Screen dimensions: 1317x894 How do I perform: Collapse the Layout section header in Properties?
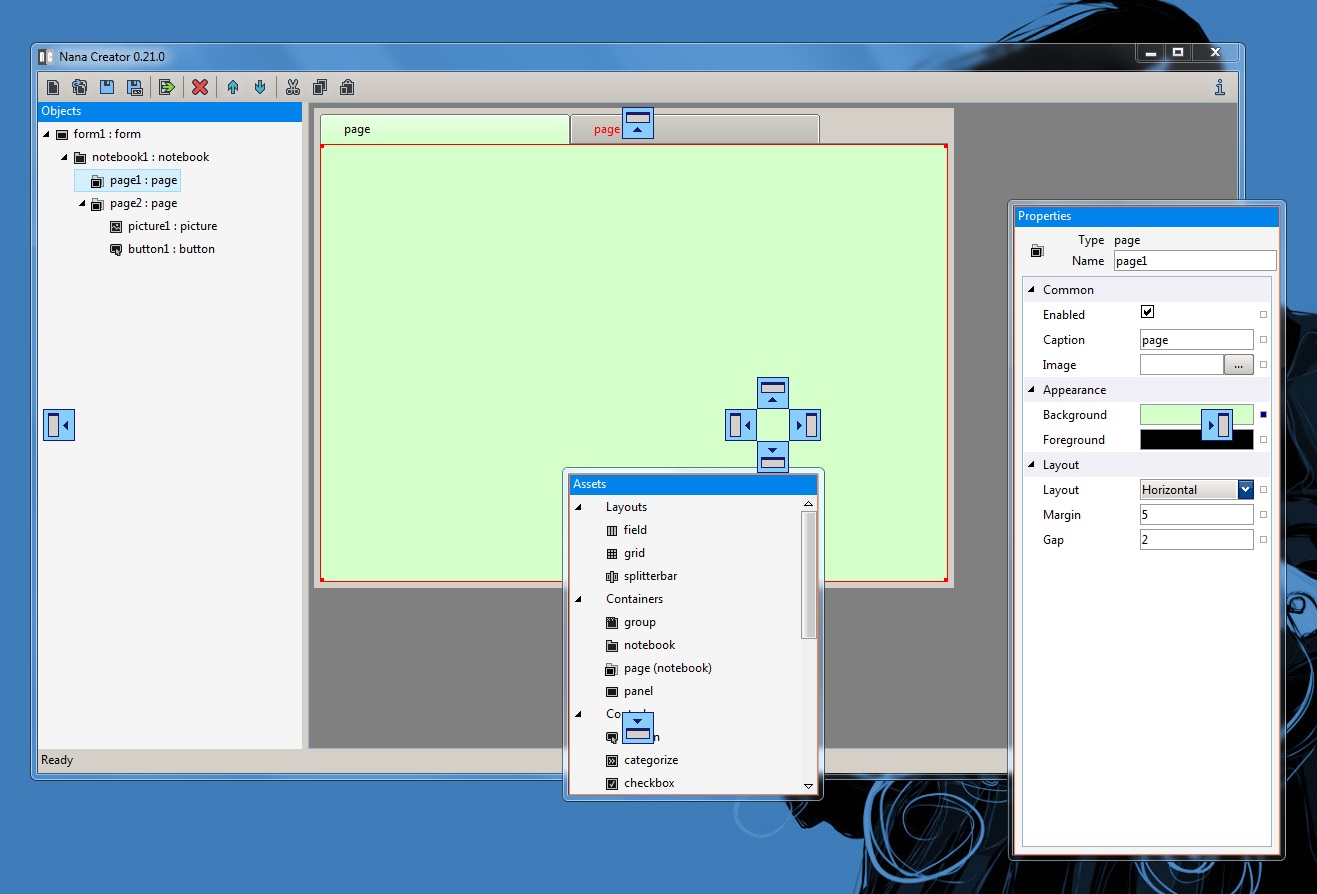[1032, 465]
